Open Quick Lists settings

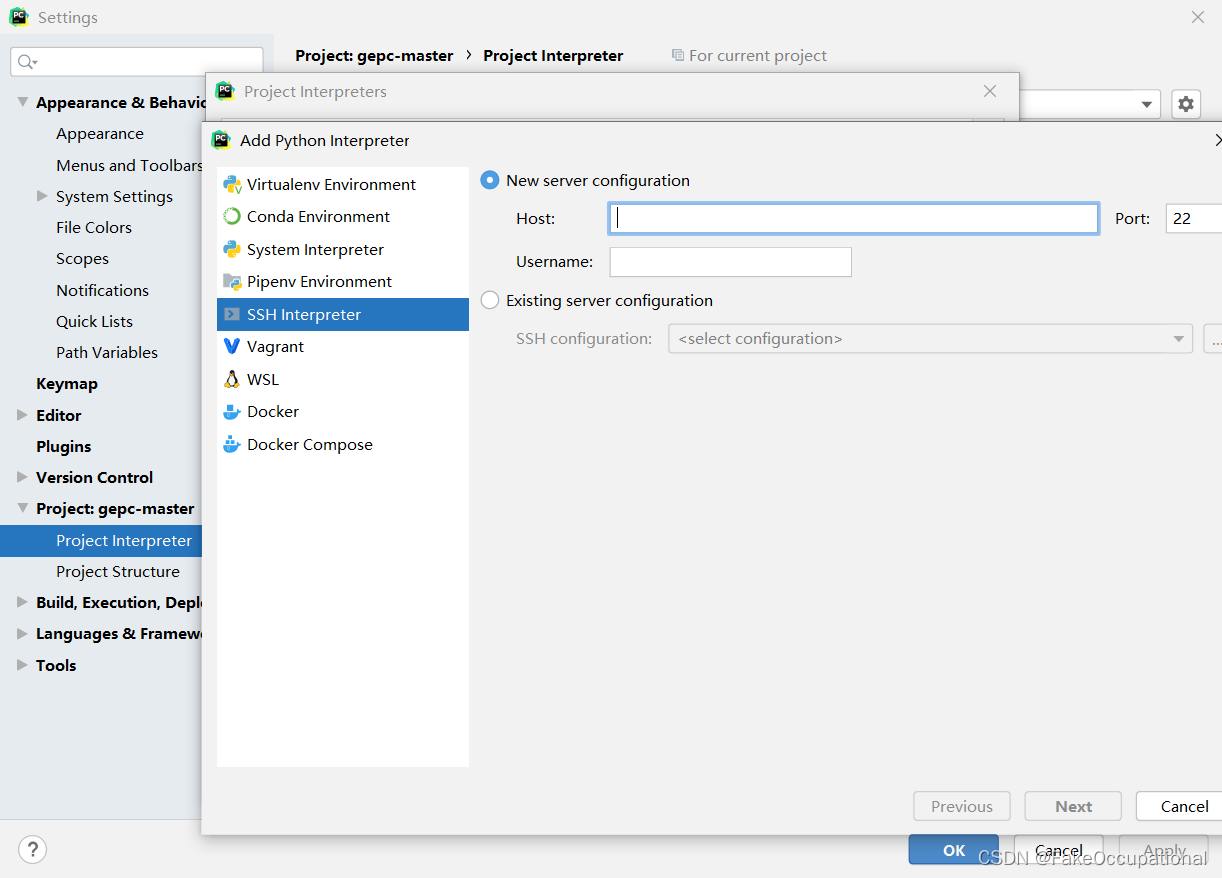click(x=94, y=321)
